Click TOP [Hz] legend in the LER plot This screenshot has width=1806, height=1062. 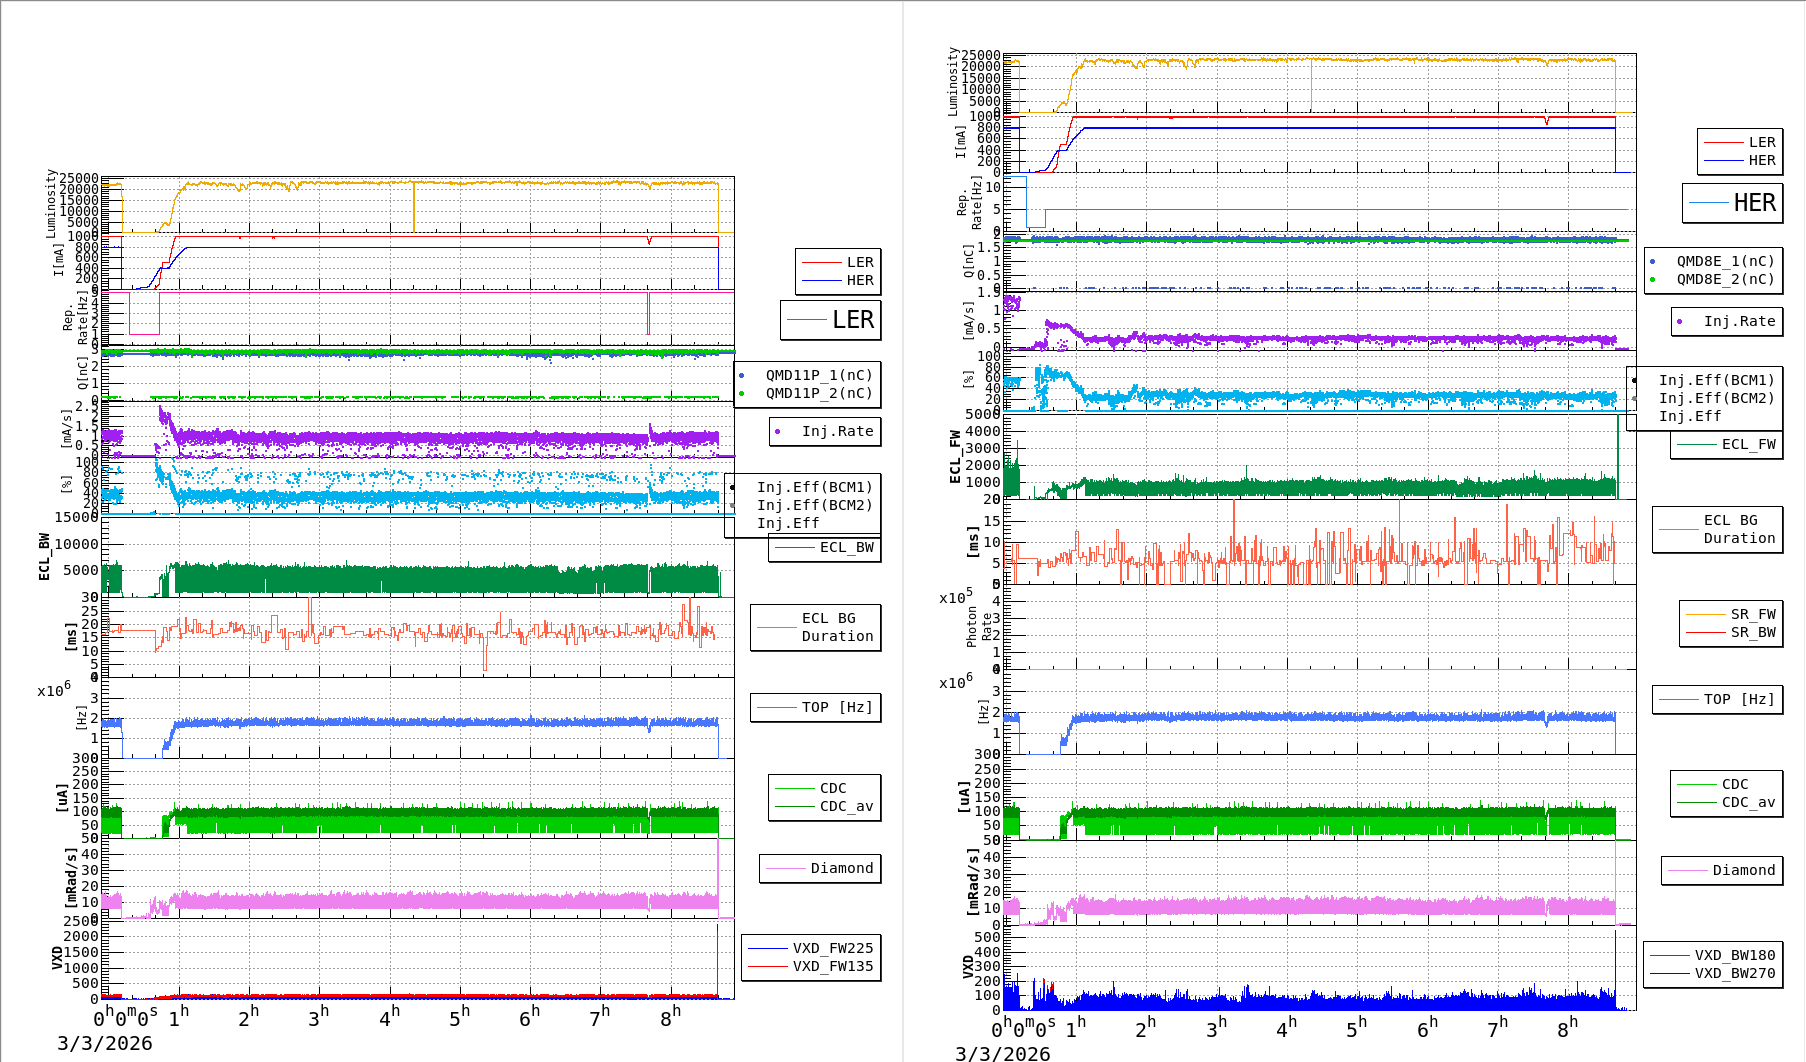pyautogui.click(x=815, y=708)
